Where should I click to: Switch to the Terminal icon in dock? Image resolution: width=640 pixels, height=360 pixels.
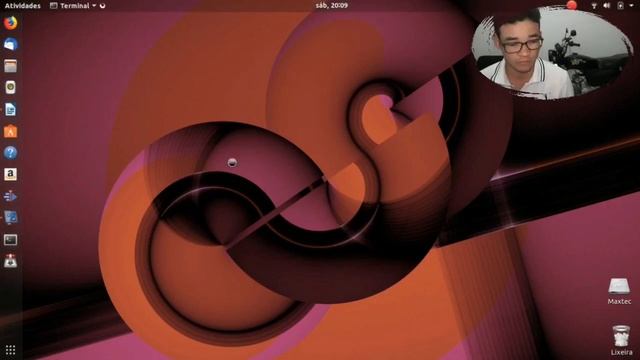point(11,240)
